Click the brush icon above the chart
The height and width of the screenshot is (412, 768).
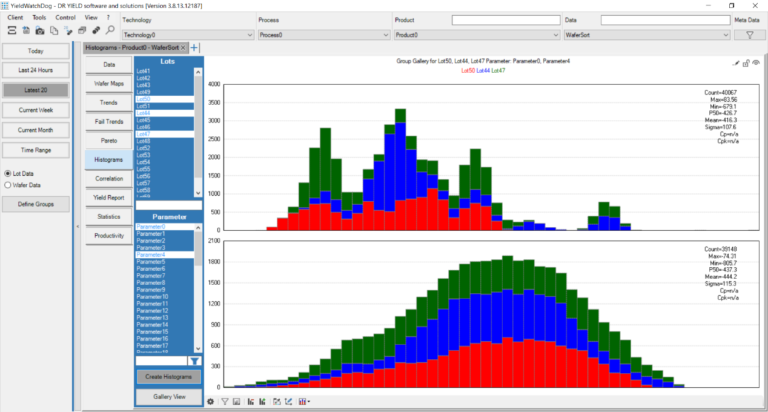(736, 63)
